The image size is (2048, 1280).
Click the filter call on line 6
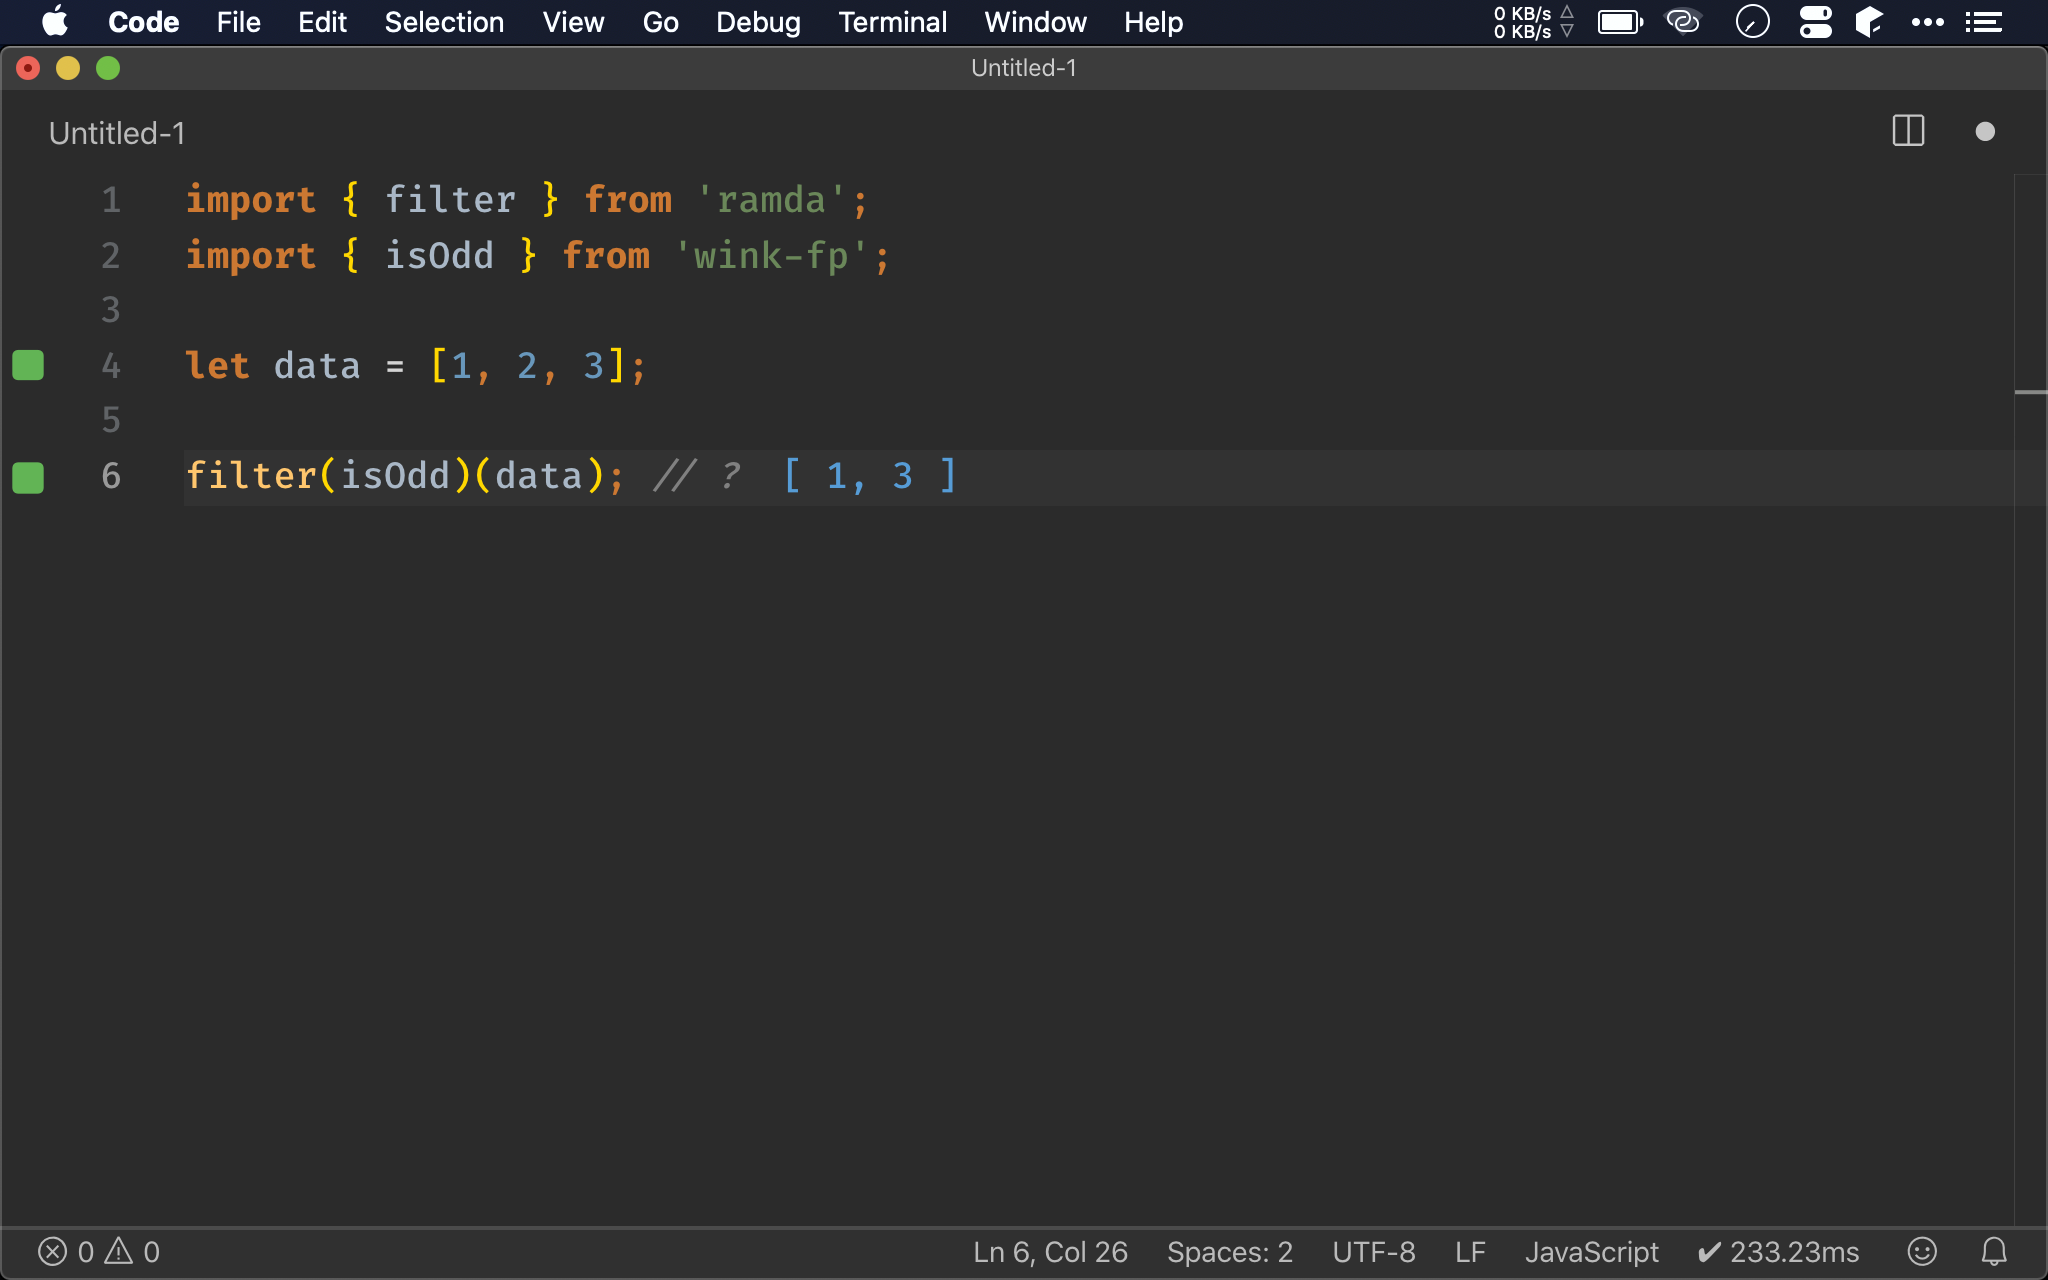pyautogui.click(x=251, y=476)
